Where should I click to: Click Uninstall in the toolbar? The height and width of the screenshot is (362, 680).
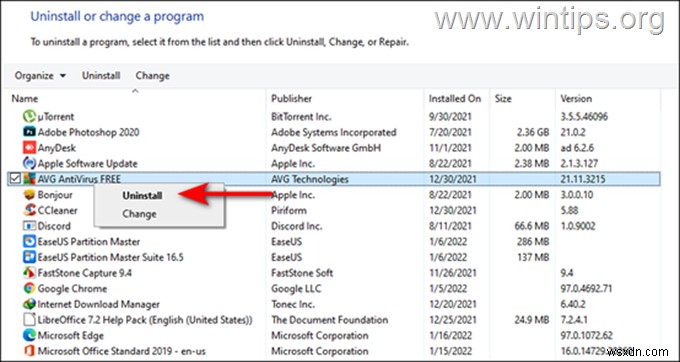[101, 75]
